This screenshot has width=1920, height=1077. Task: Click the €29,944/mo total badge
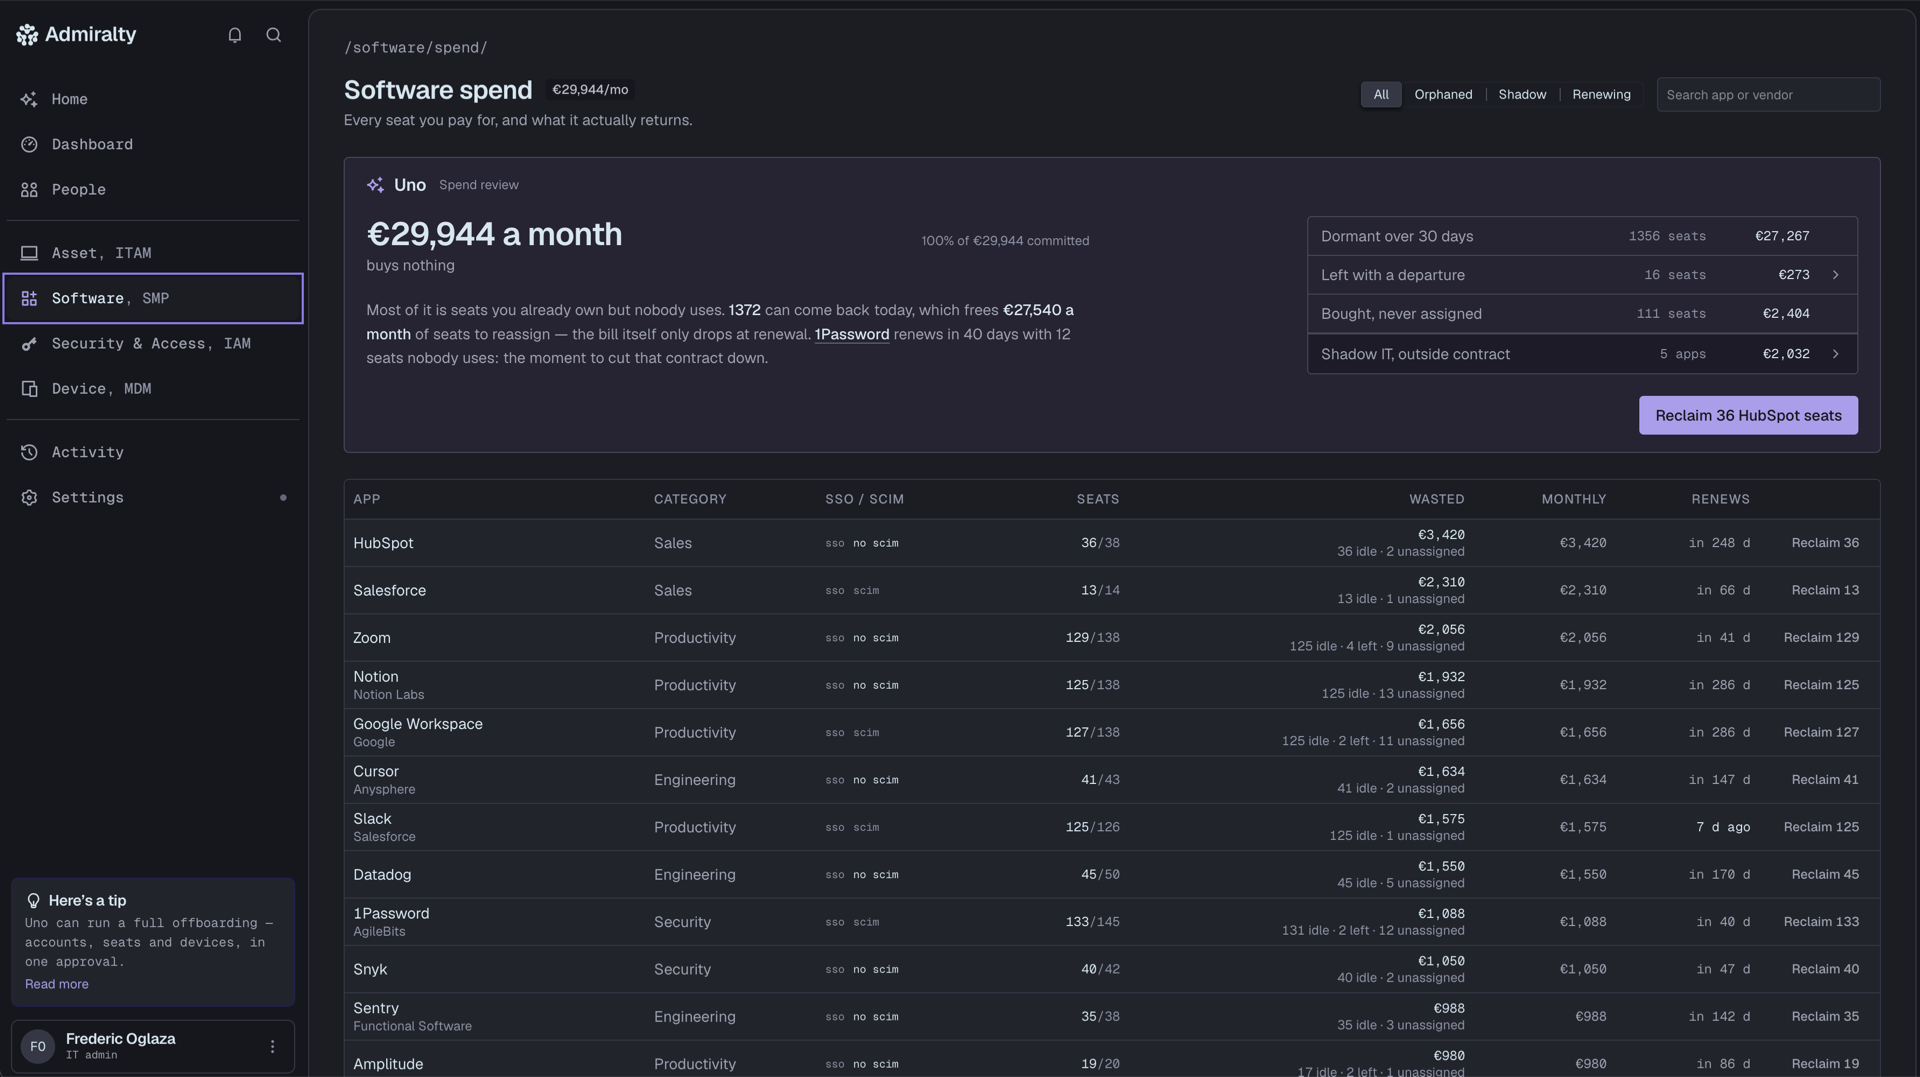click(x=590, y=90)
